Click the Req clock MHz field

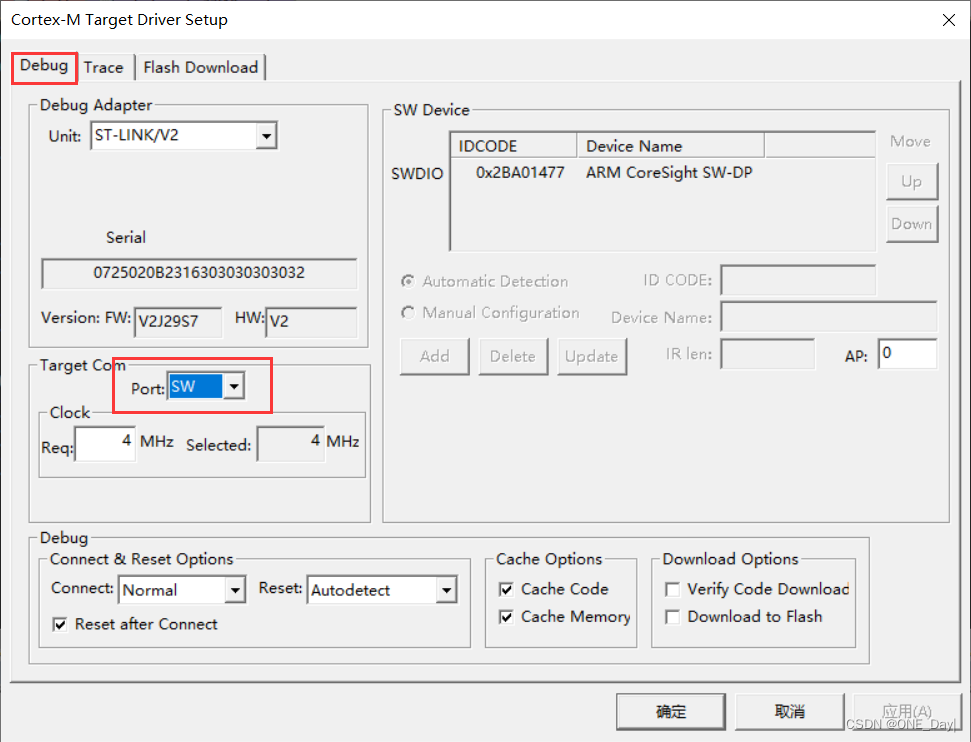click(105, 443)
